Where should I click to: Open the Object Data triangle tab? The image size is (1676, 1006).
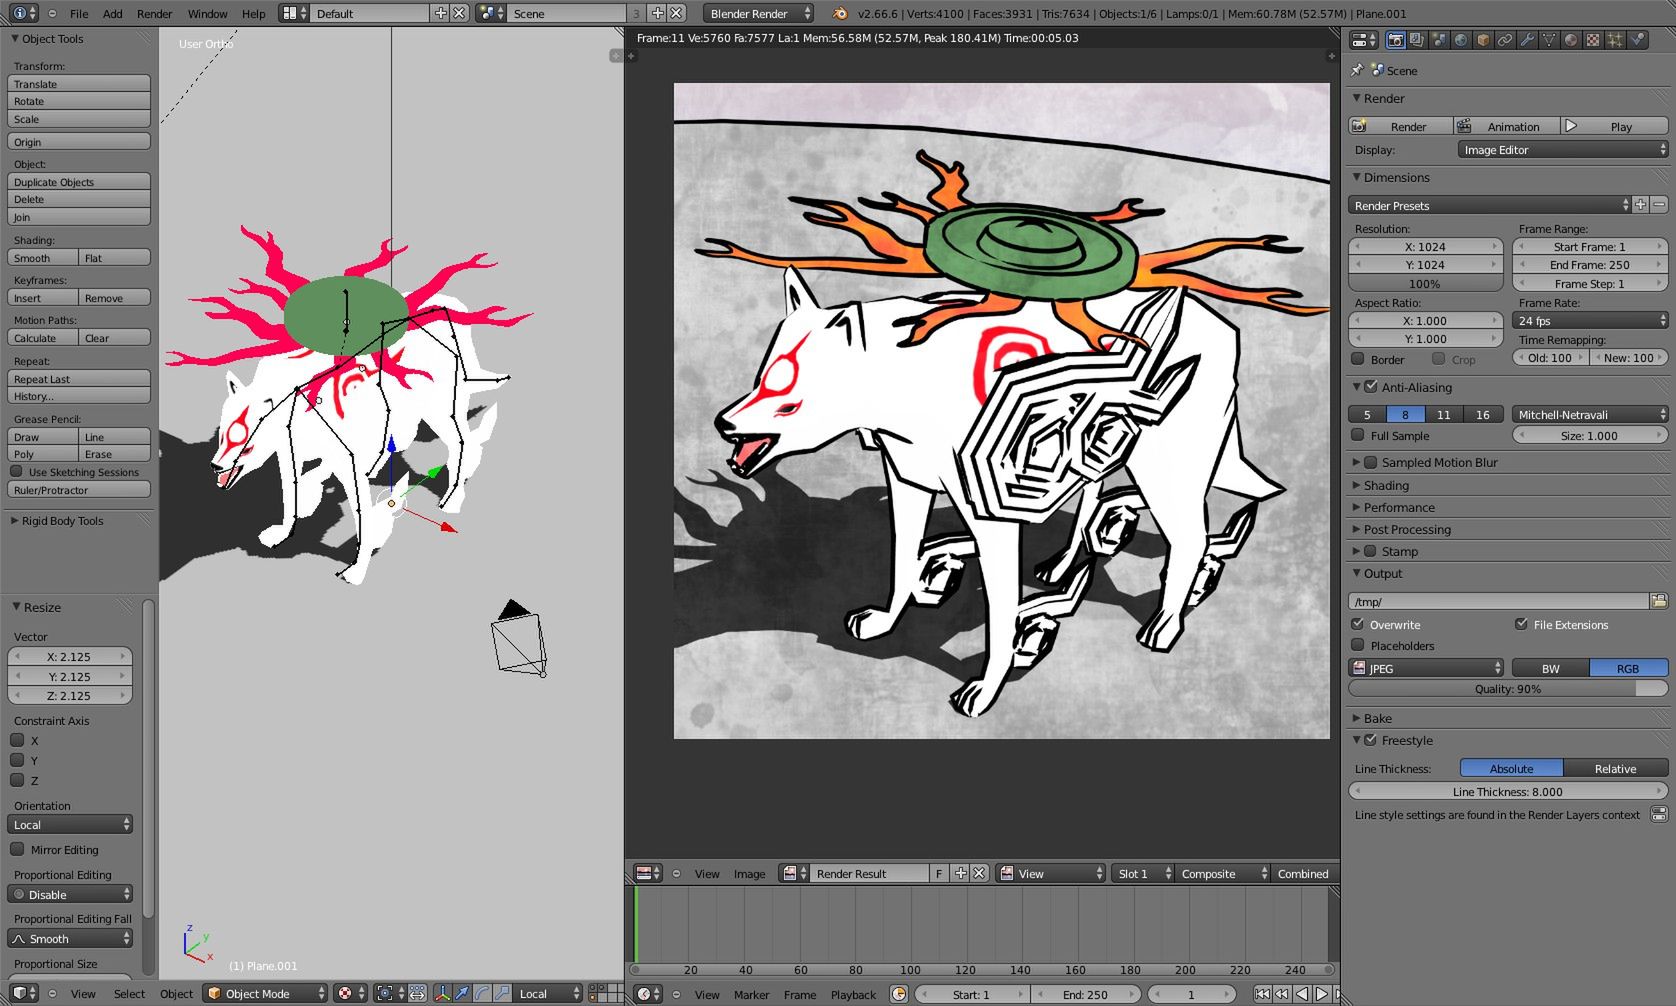tap(1549, 40)
